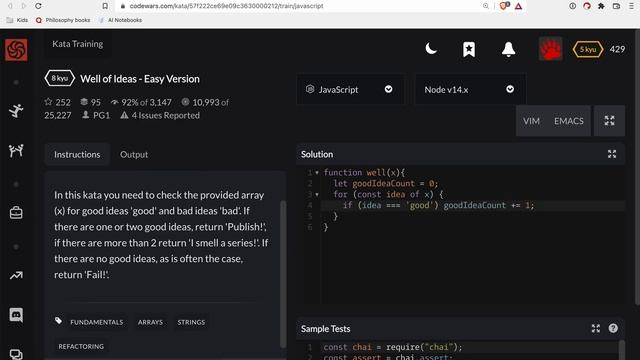This screenshot has width=640, height=360.
Task: Open Sample Tests help question mark
Action: point(613,328)
